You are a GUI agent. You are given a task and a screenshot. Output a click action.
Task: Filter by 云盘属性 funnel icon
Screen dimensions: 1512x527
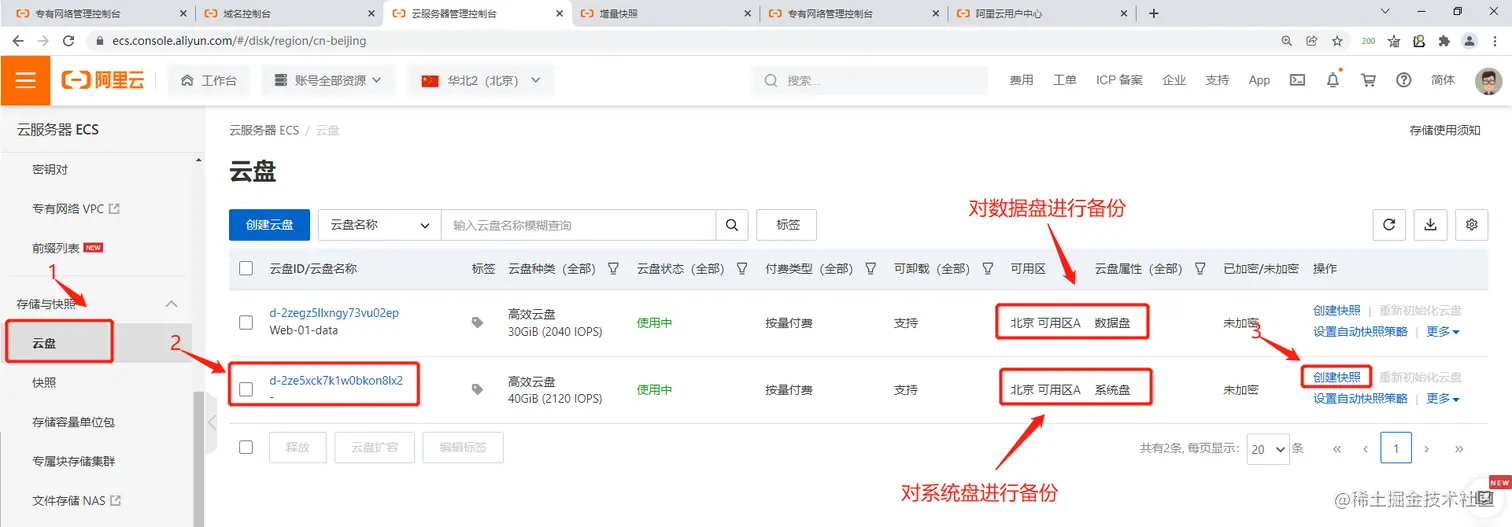pos(1200,269)
